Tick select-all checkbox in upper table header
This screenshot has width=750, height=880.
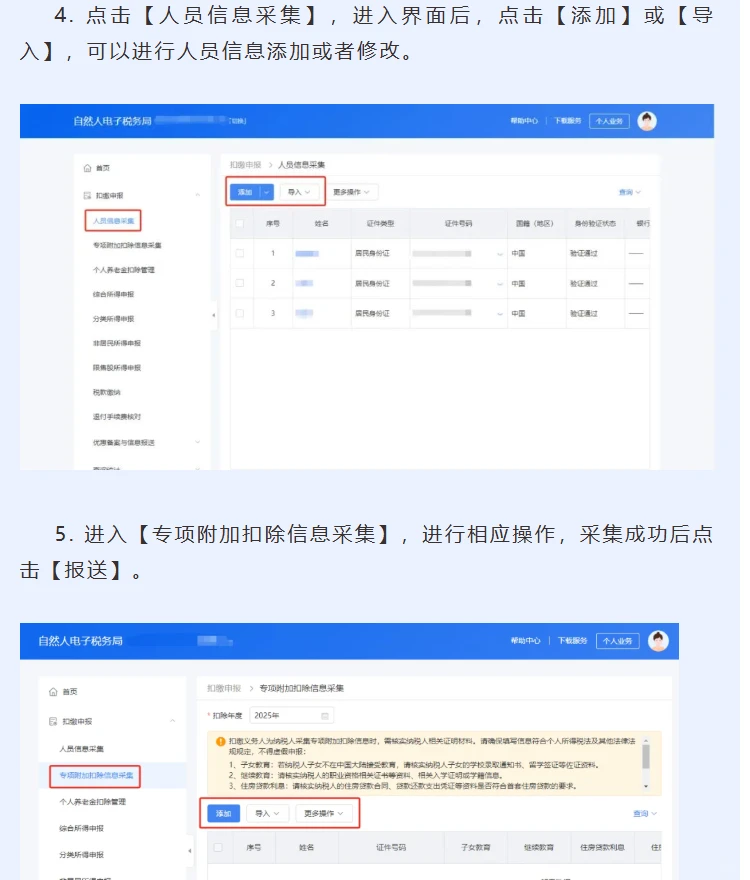(x=240, y=224)
